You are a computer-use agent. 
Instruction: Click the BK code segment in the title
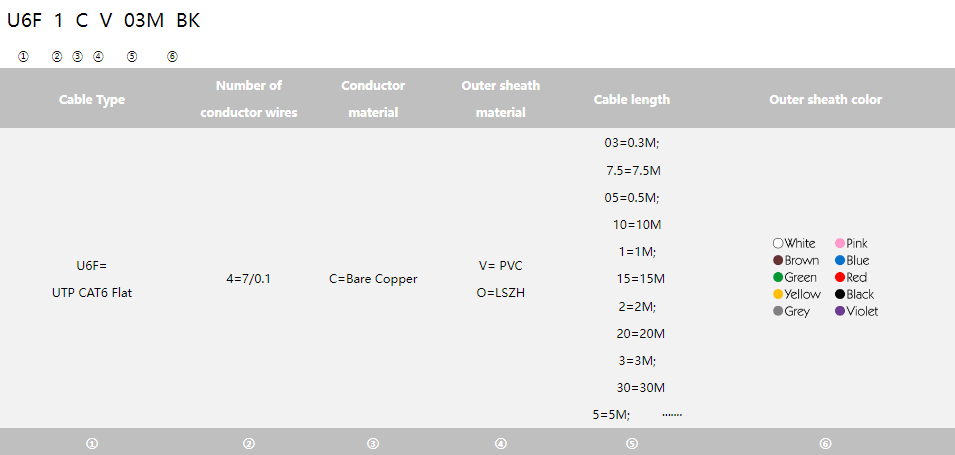pyautogui.click(x=188, y=20)
